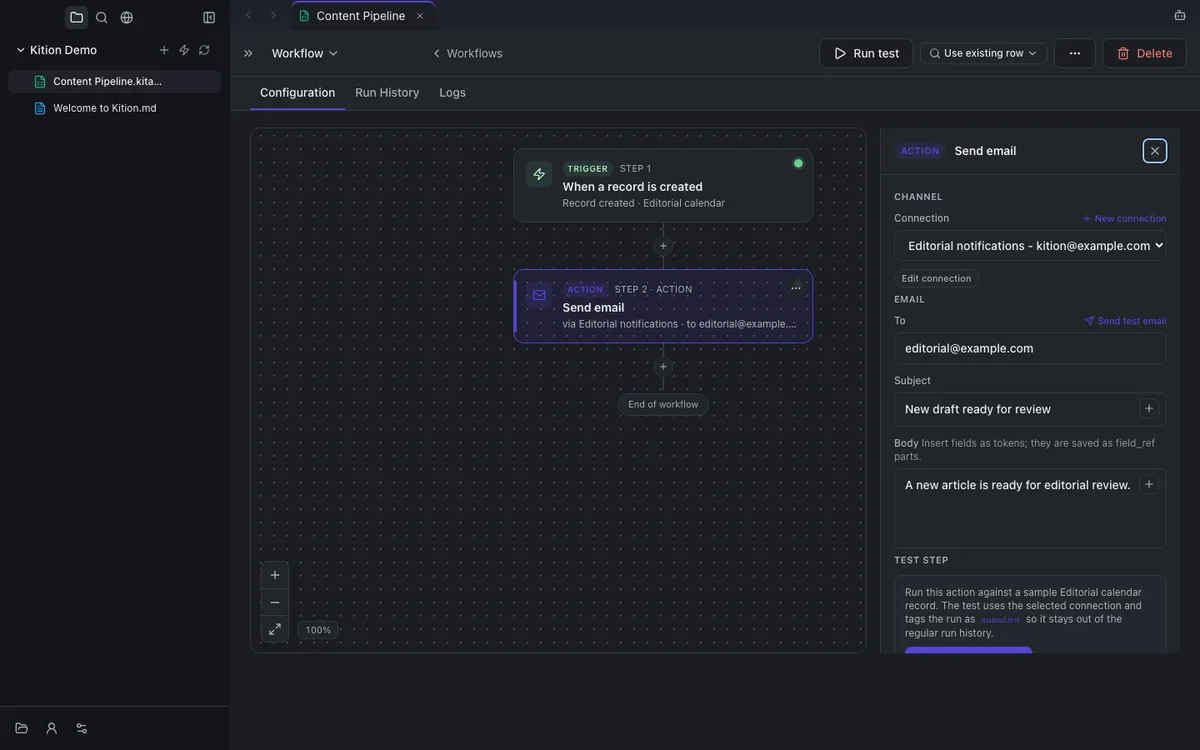The height and width of the screenshot is (750, 1200).
Task: Open the folder icon in the bottom bar
Action: [21, 728]
